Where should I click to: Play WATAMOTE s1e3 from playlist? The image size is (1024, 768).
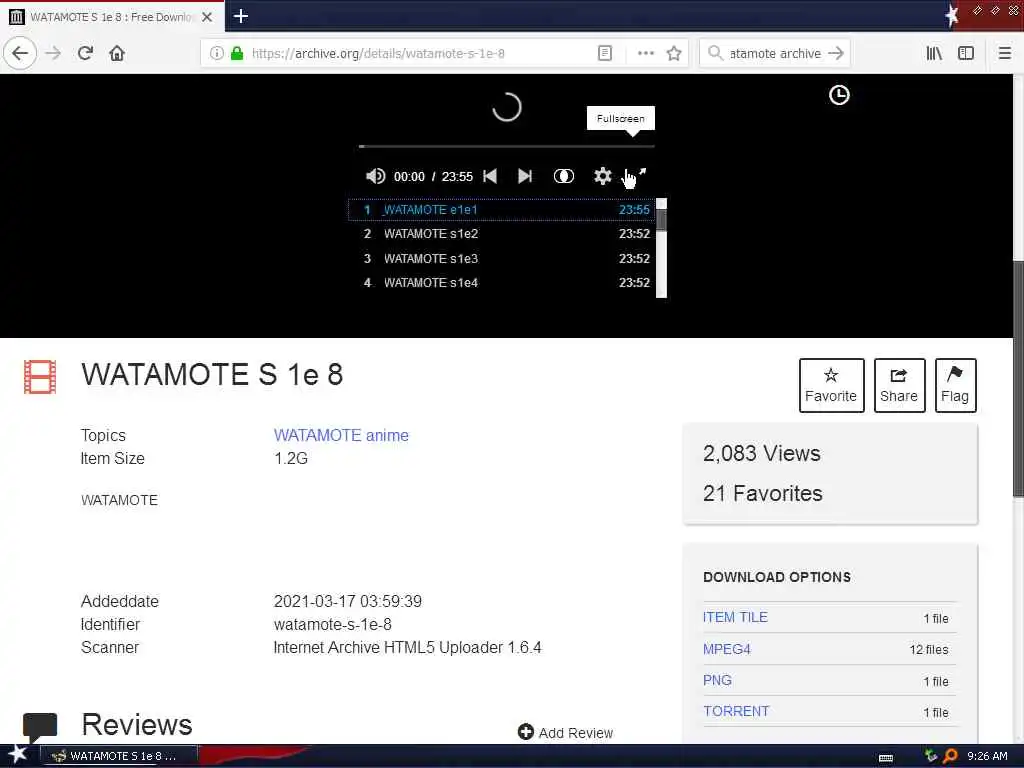501,259
